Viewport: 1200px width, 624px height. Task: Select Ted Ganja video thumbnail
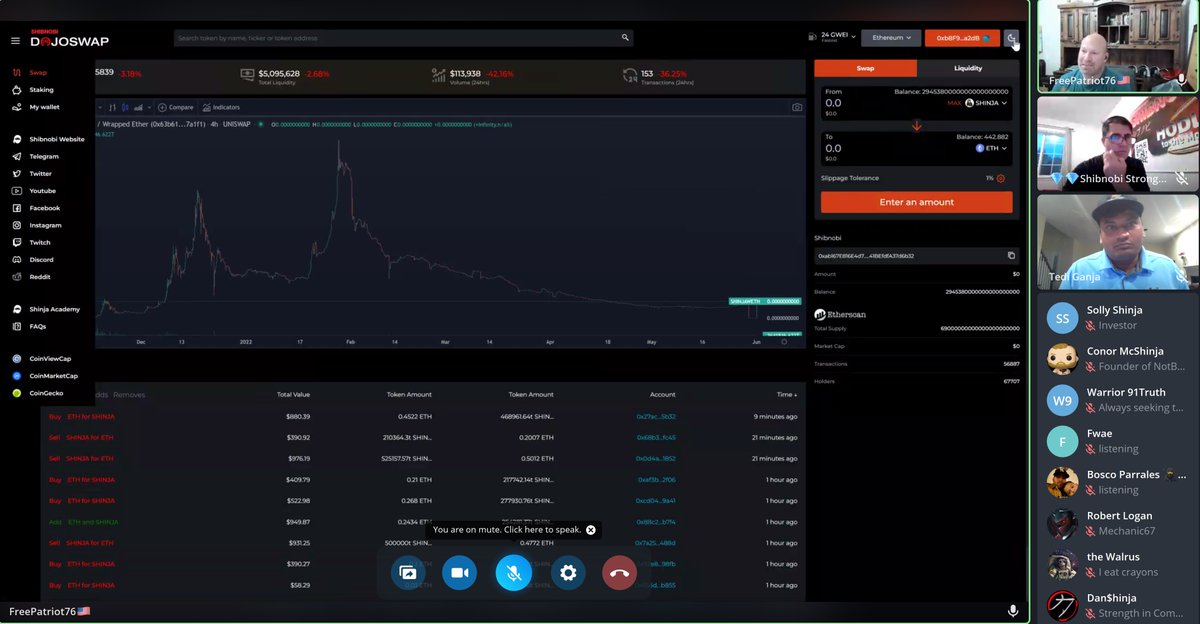click(x=1117, y=241)
